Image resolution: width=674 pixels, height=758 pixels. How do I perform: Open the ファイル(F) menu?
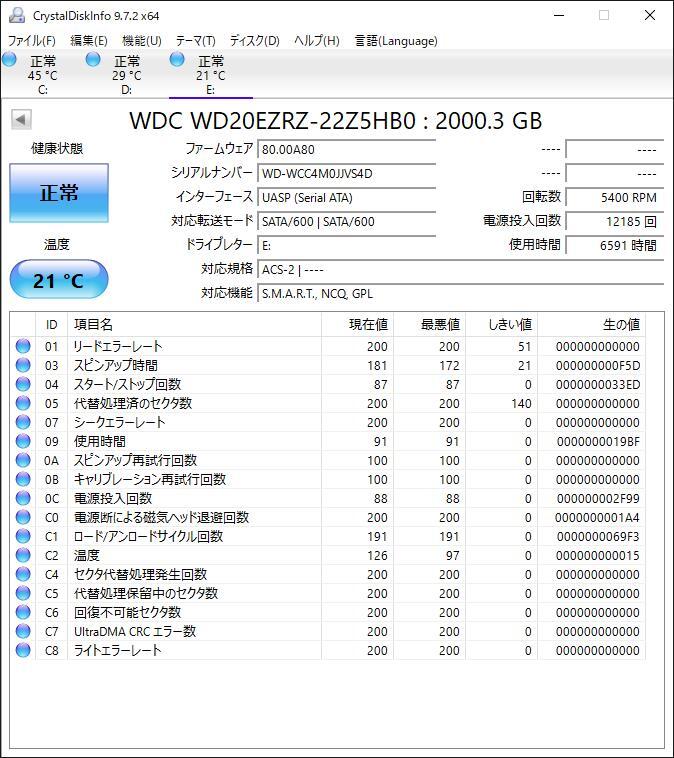coord(32,41)
